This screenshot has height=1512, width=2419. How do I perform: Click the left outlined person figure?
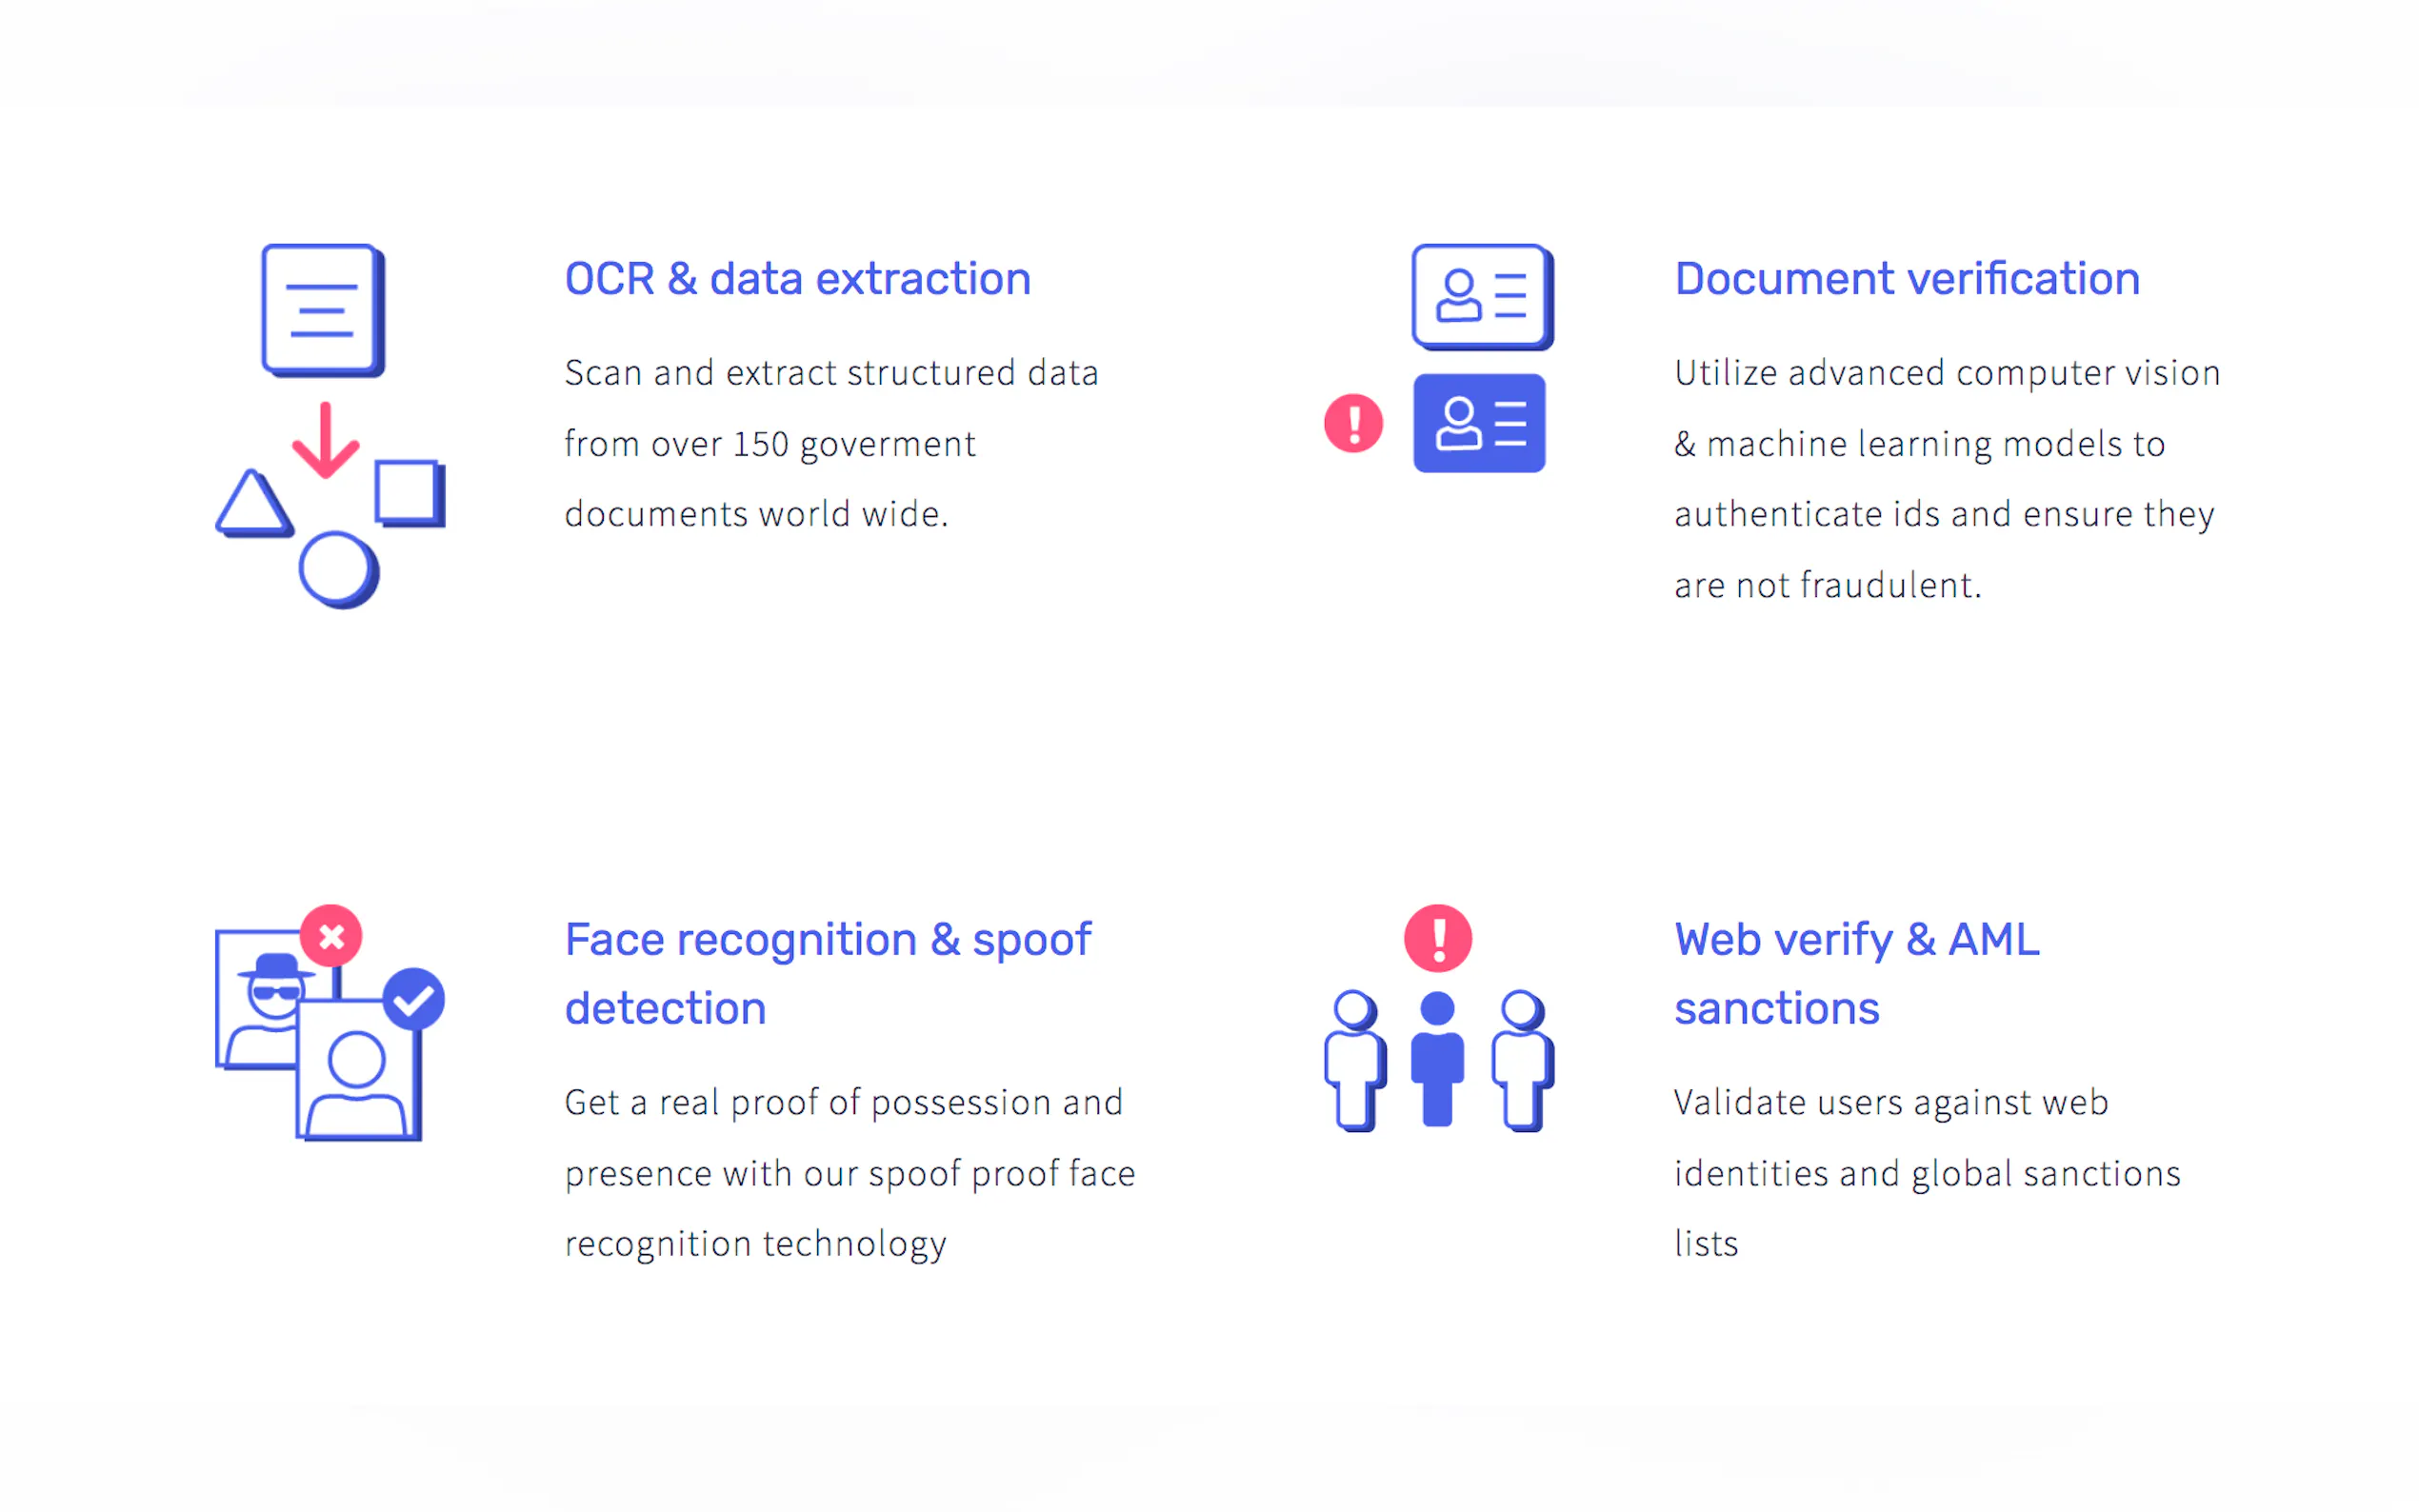[1355, 1060]
